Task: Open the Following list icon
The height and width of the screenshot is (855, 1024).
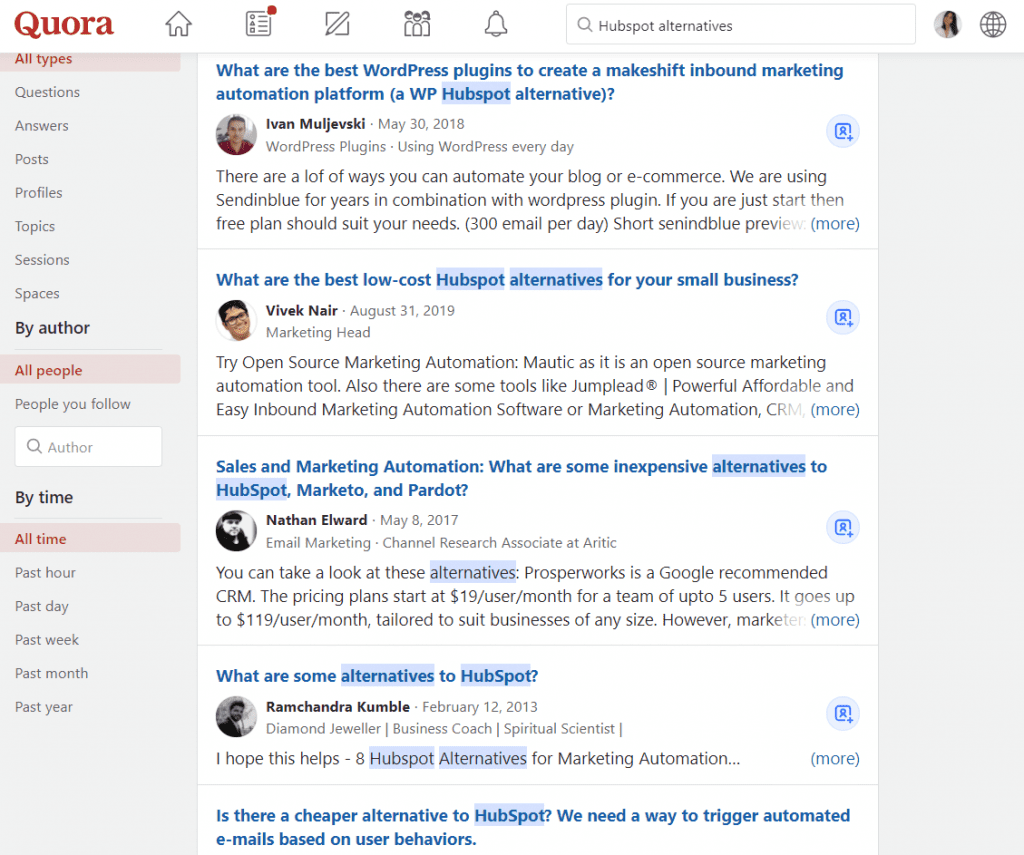Action: (260, 24)
